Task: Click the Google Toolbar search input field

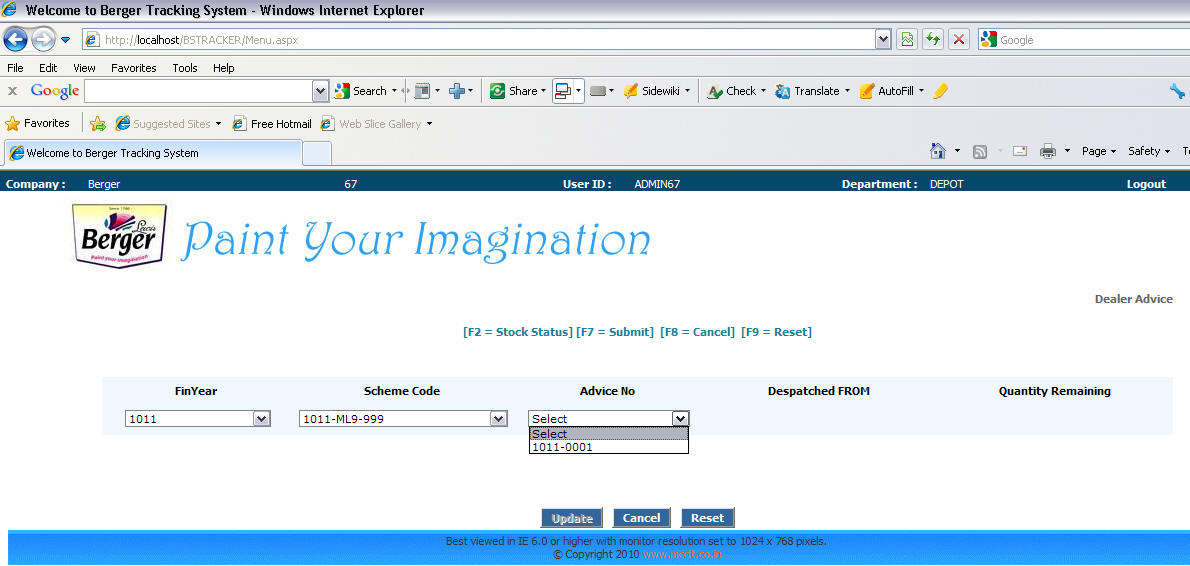Action: (x=198, y=91)
